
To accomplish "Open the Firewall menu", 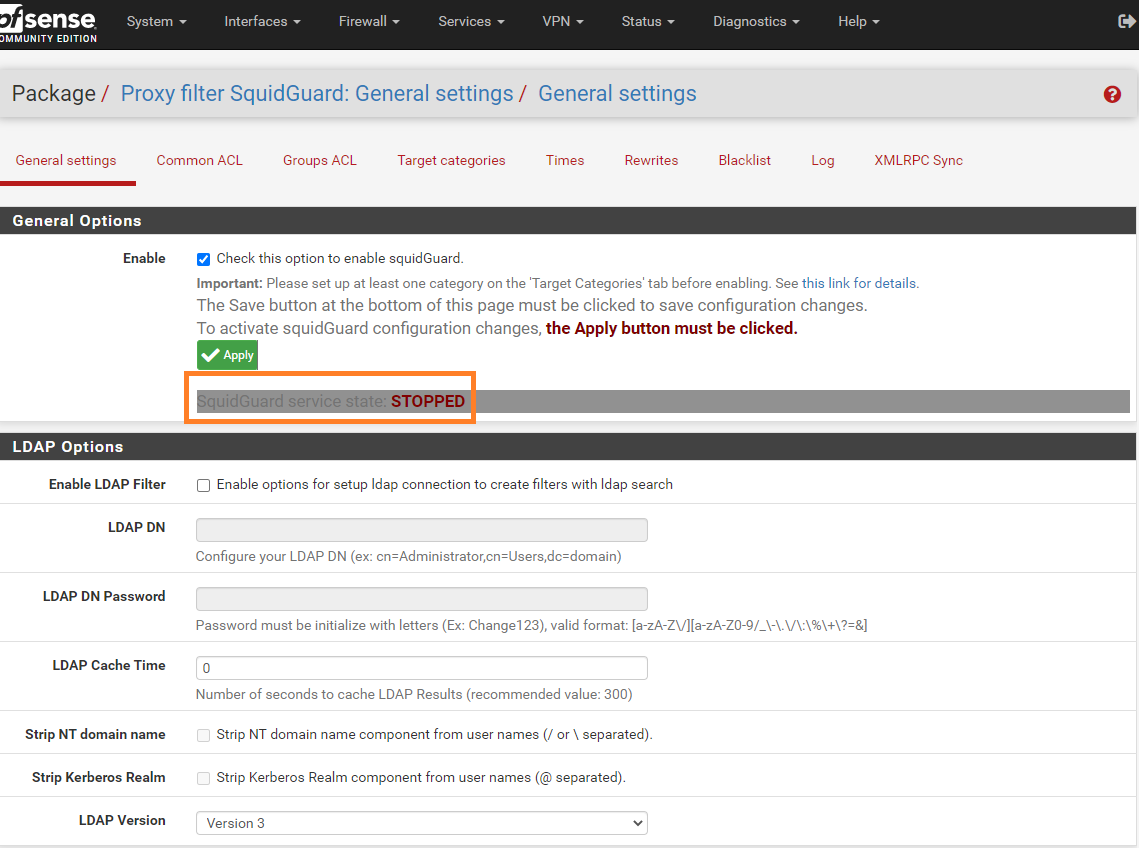I will click(x=368, y=21).
